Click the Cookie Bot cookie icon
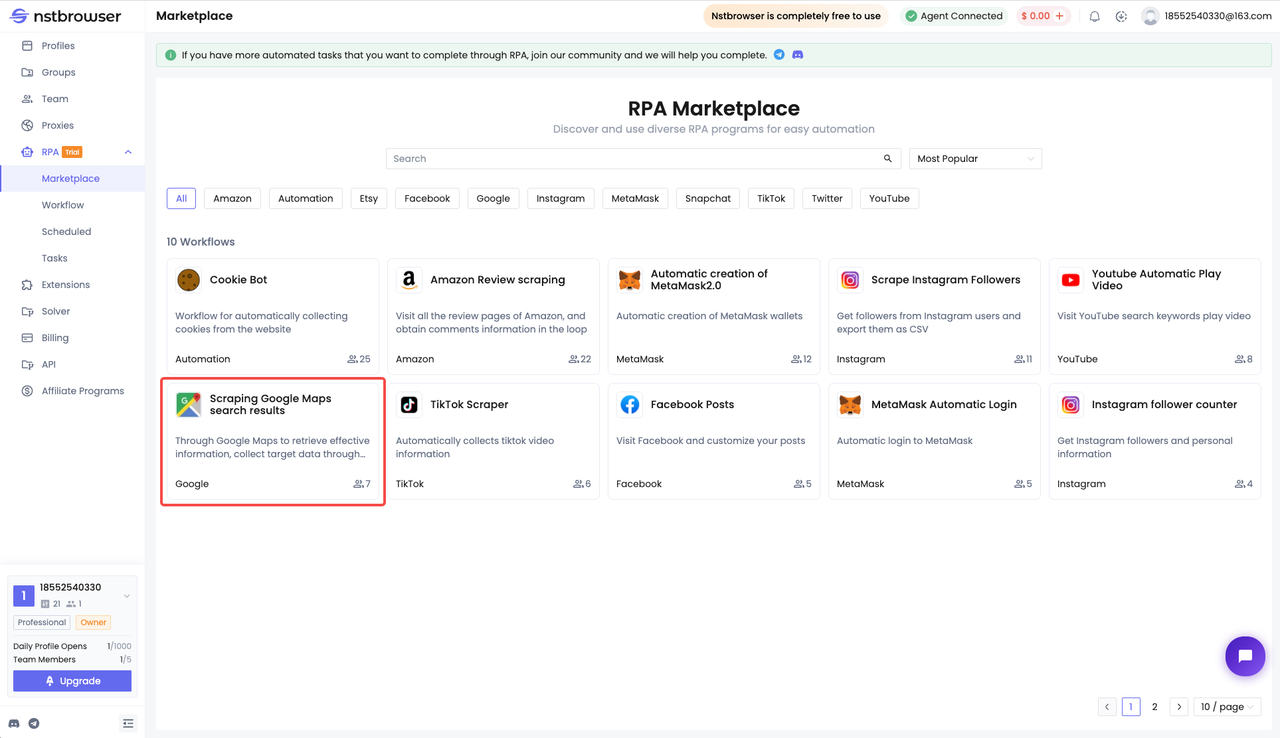 [x=188, y=280]
